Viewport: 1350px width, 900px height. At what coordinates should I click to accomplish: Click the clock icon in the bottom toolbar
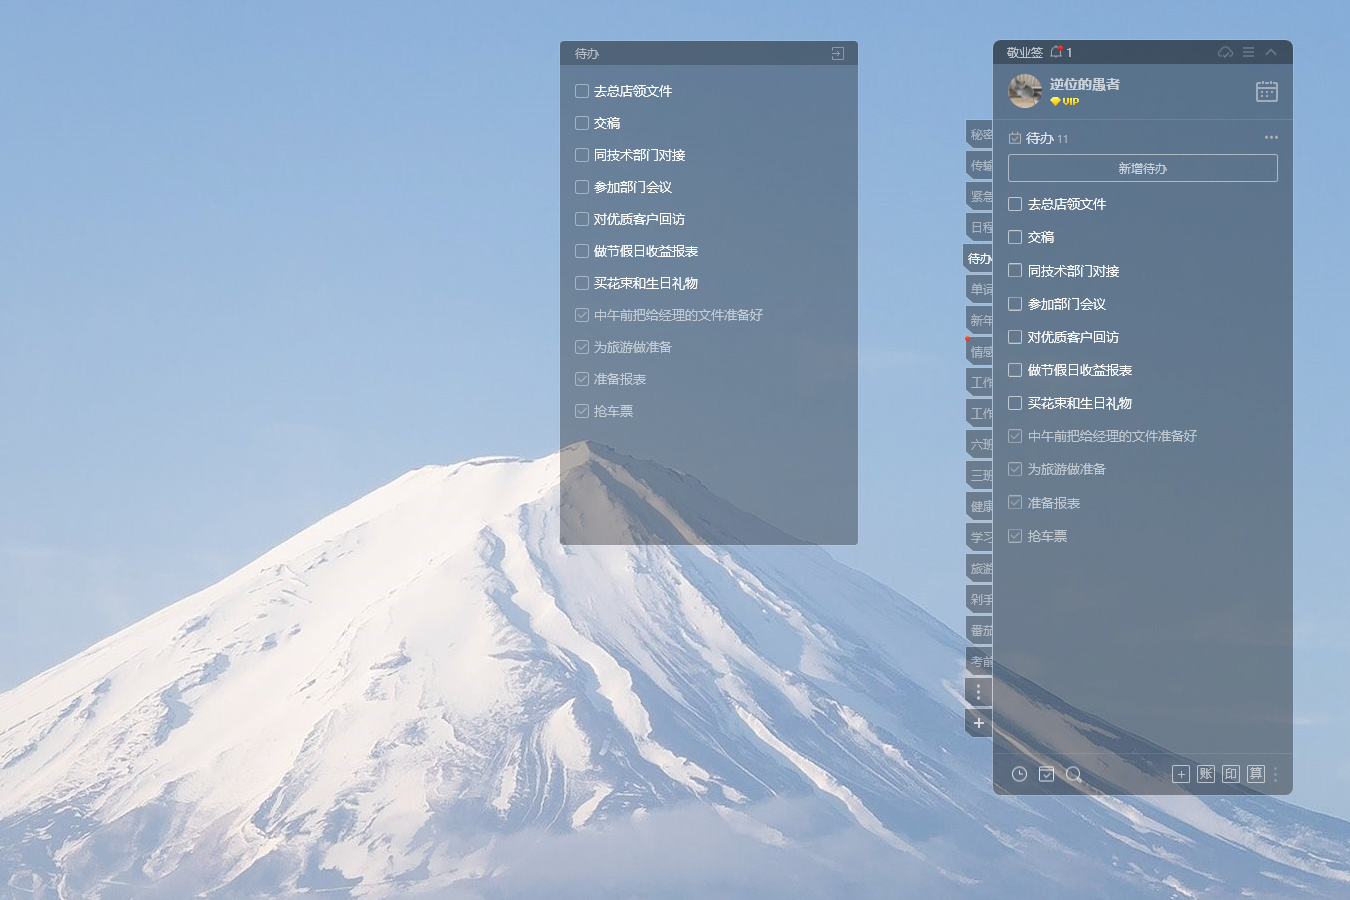click(x=1019, y=774)
